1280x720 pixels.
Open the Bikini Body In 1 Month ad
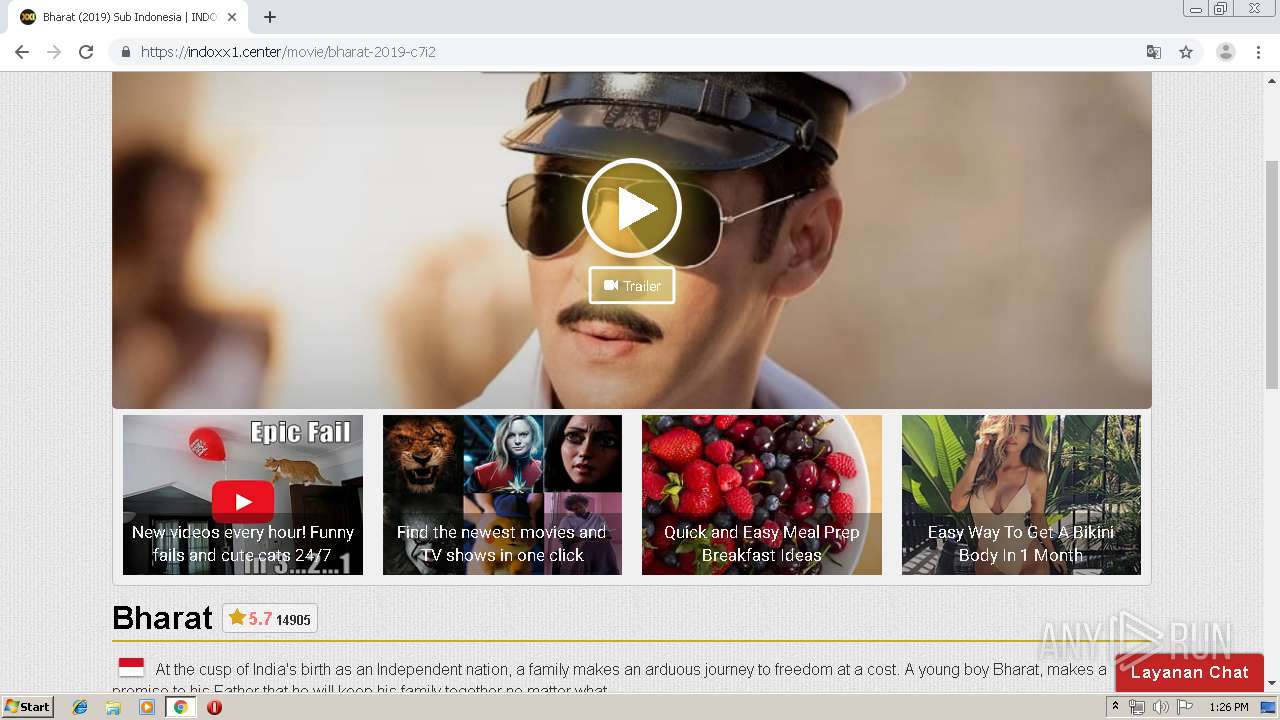point(1021,495)
